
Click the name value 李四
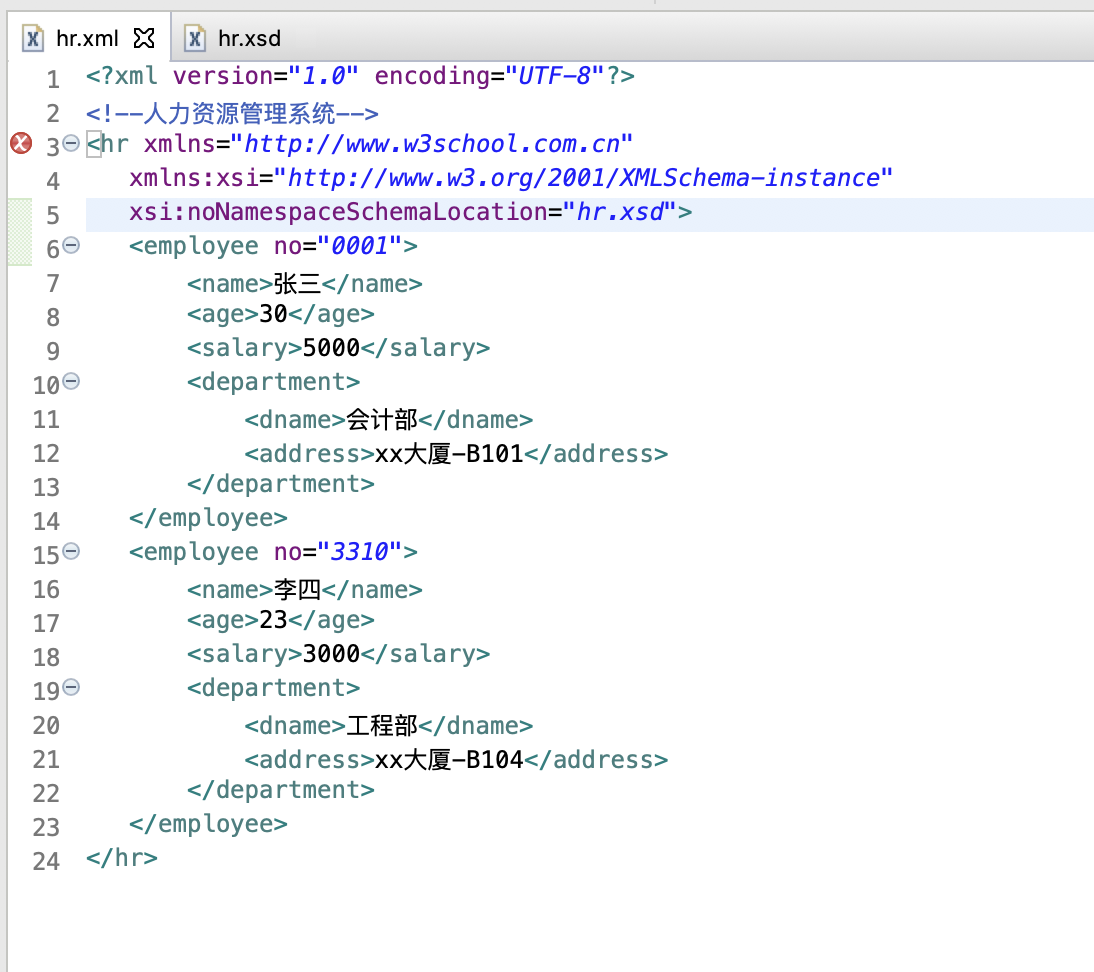[x=297, y=590]
